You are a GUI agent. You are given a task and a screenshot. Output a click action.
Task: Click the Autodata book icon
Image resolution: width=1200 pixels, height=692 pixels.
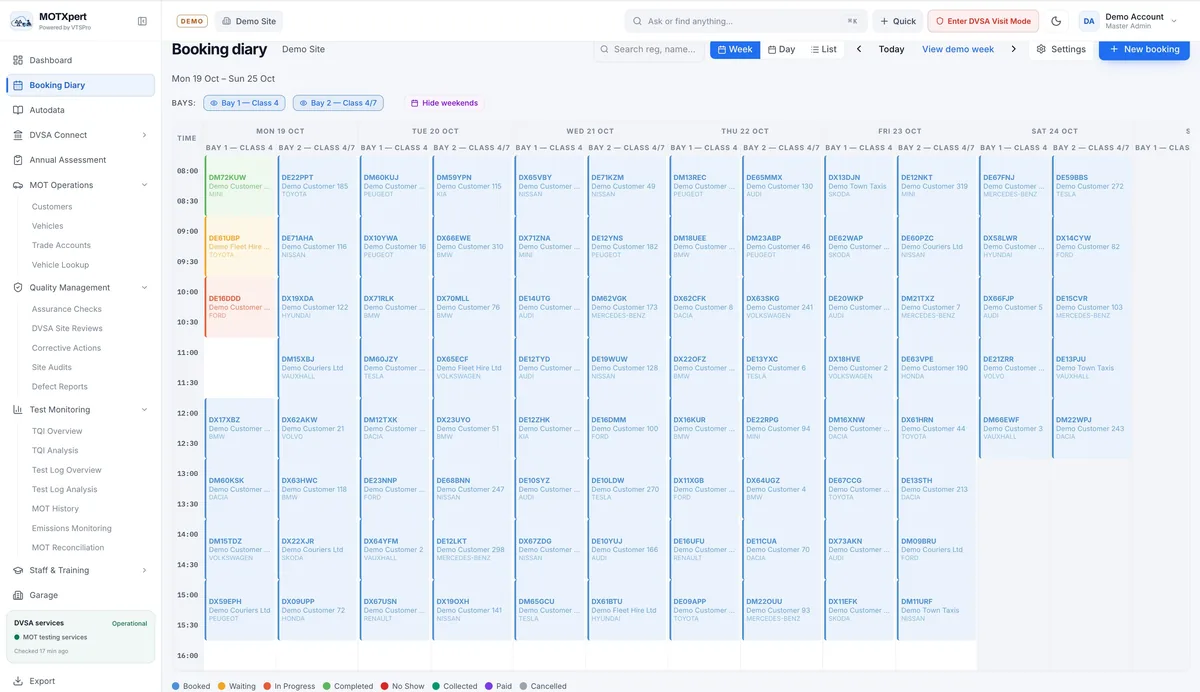[18, 110]
